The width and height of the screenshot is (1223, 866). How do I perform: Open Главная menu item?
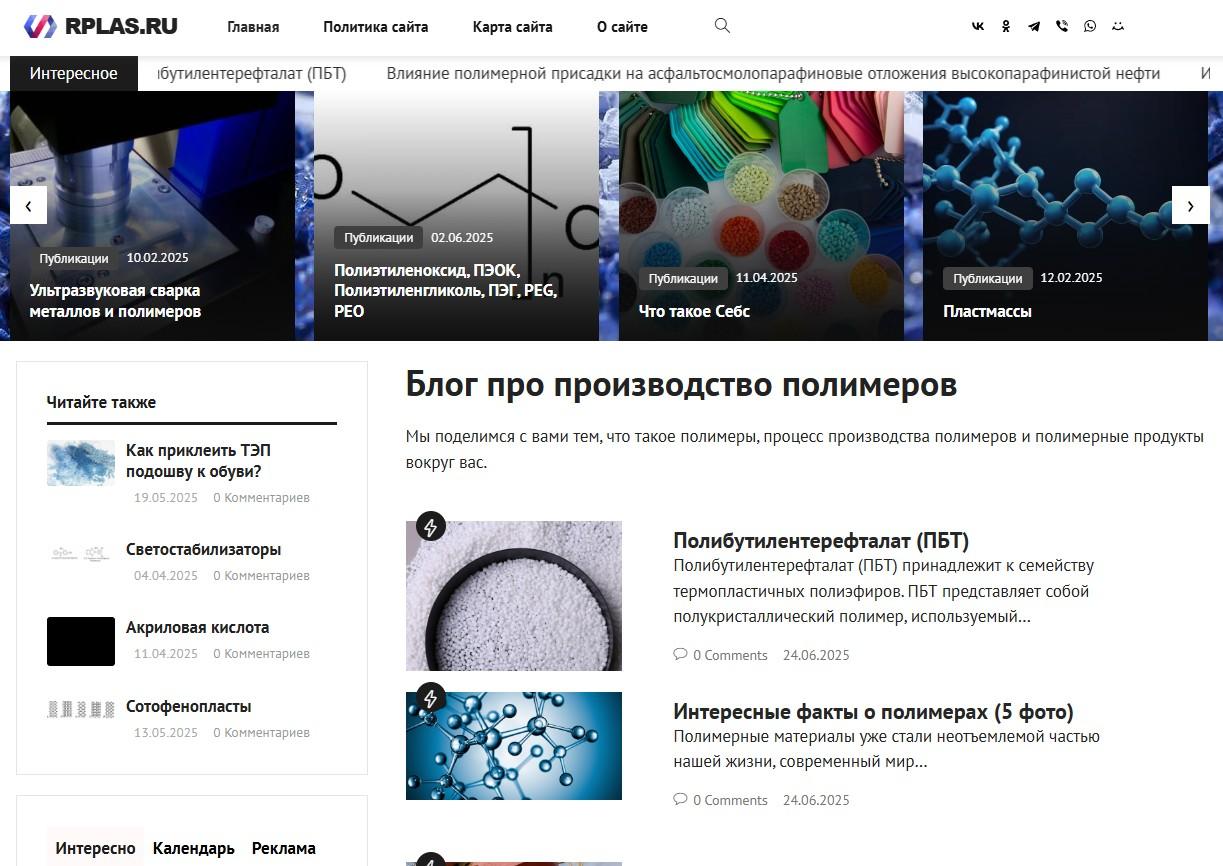(x=253, y=27)
